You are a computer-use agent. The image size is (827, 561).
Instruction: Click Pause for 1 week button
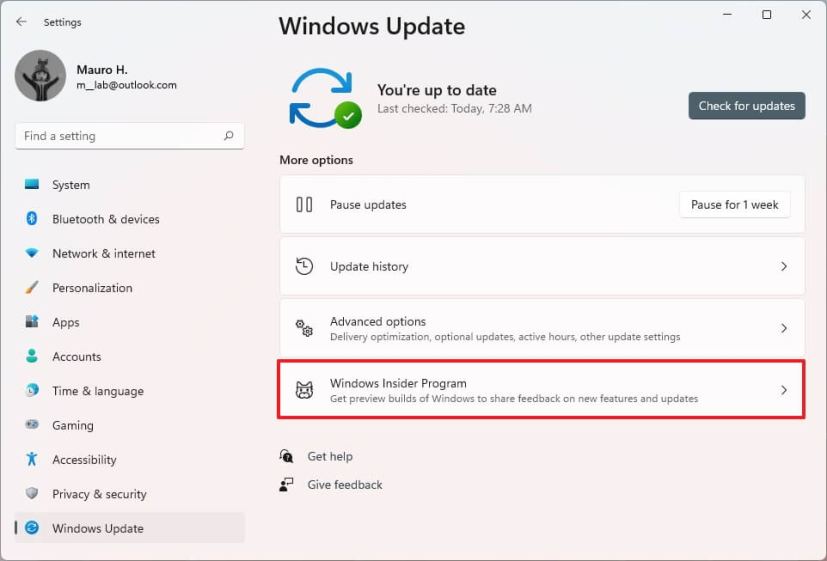click(734, 205)
